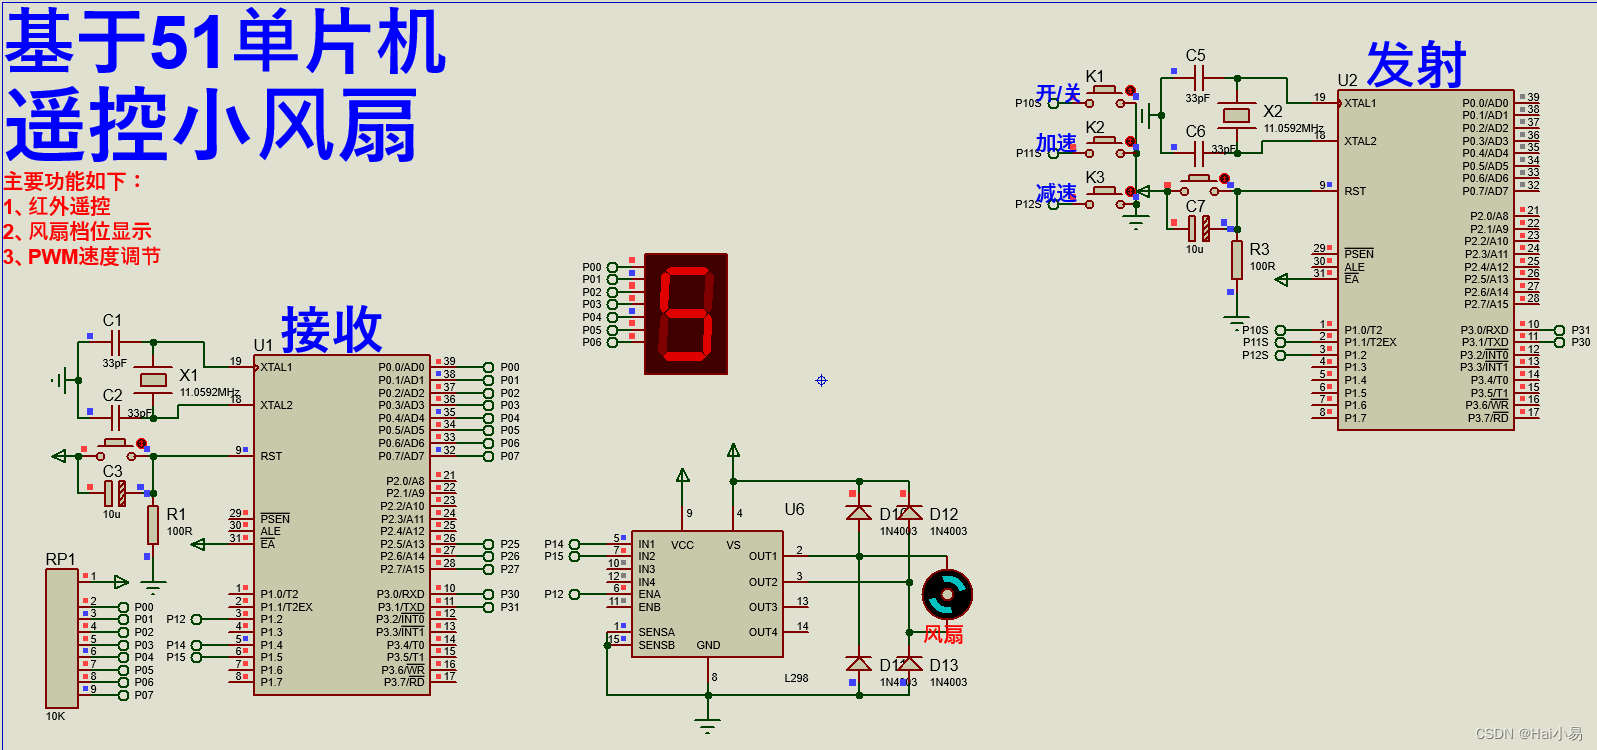The height and width of the screenshot is (750, 1597).
Task: Select the U6 L298 driver chip
Action: (708, 594)
